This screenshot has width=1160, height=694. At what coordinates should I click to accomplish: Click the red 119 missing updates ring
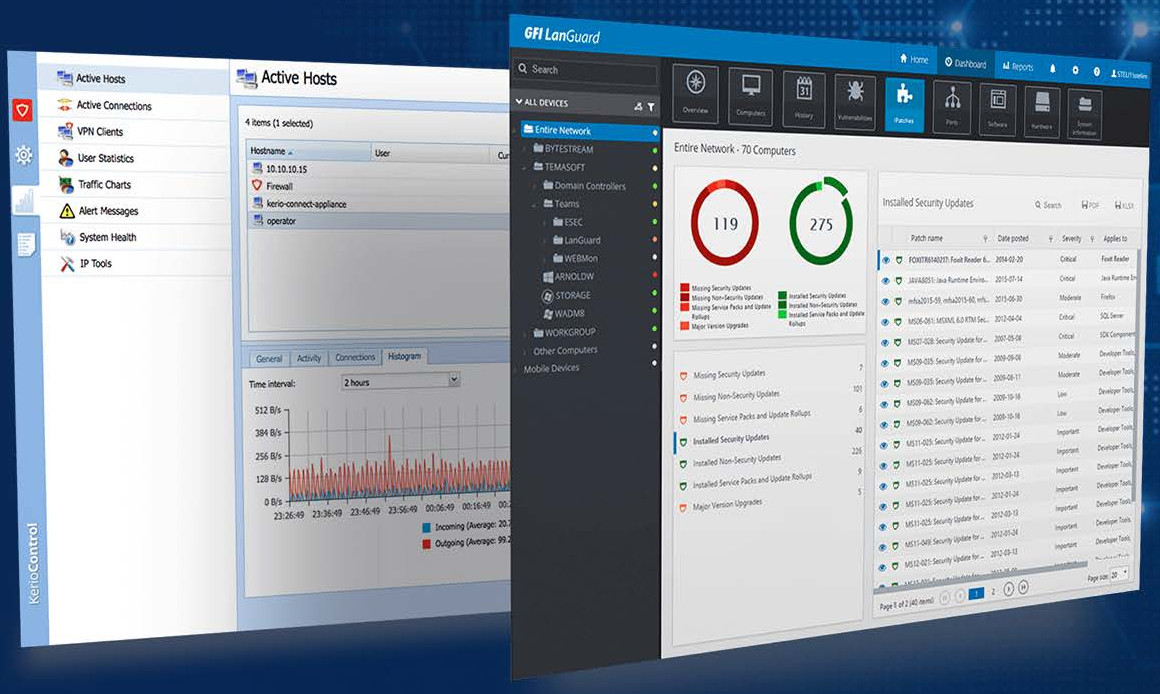(725, 223)
